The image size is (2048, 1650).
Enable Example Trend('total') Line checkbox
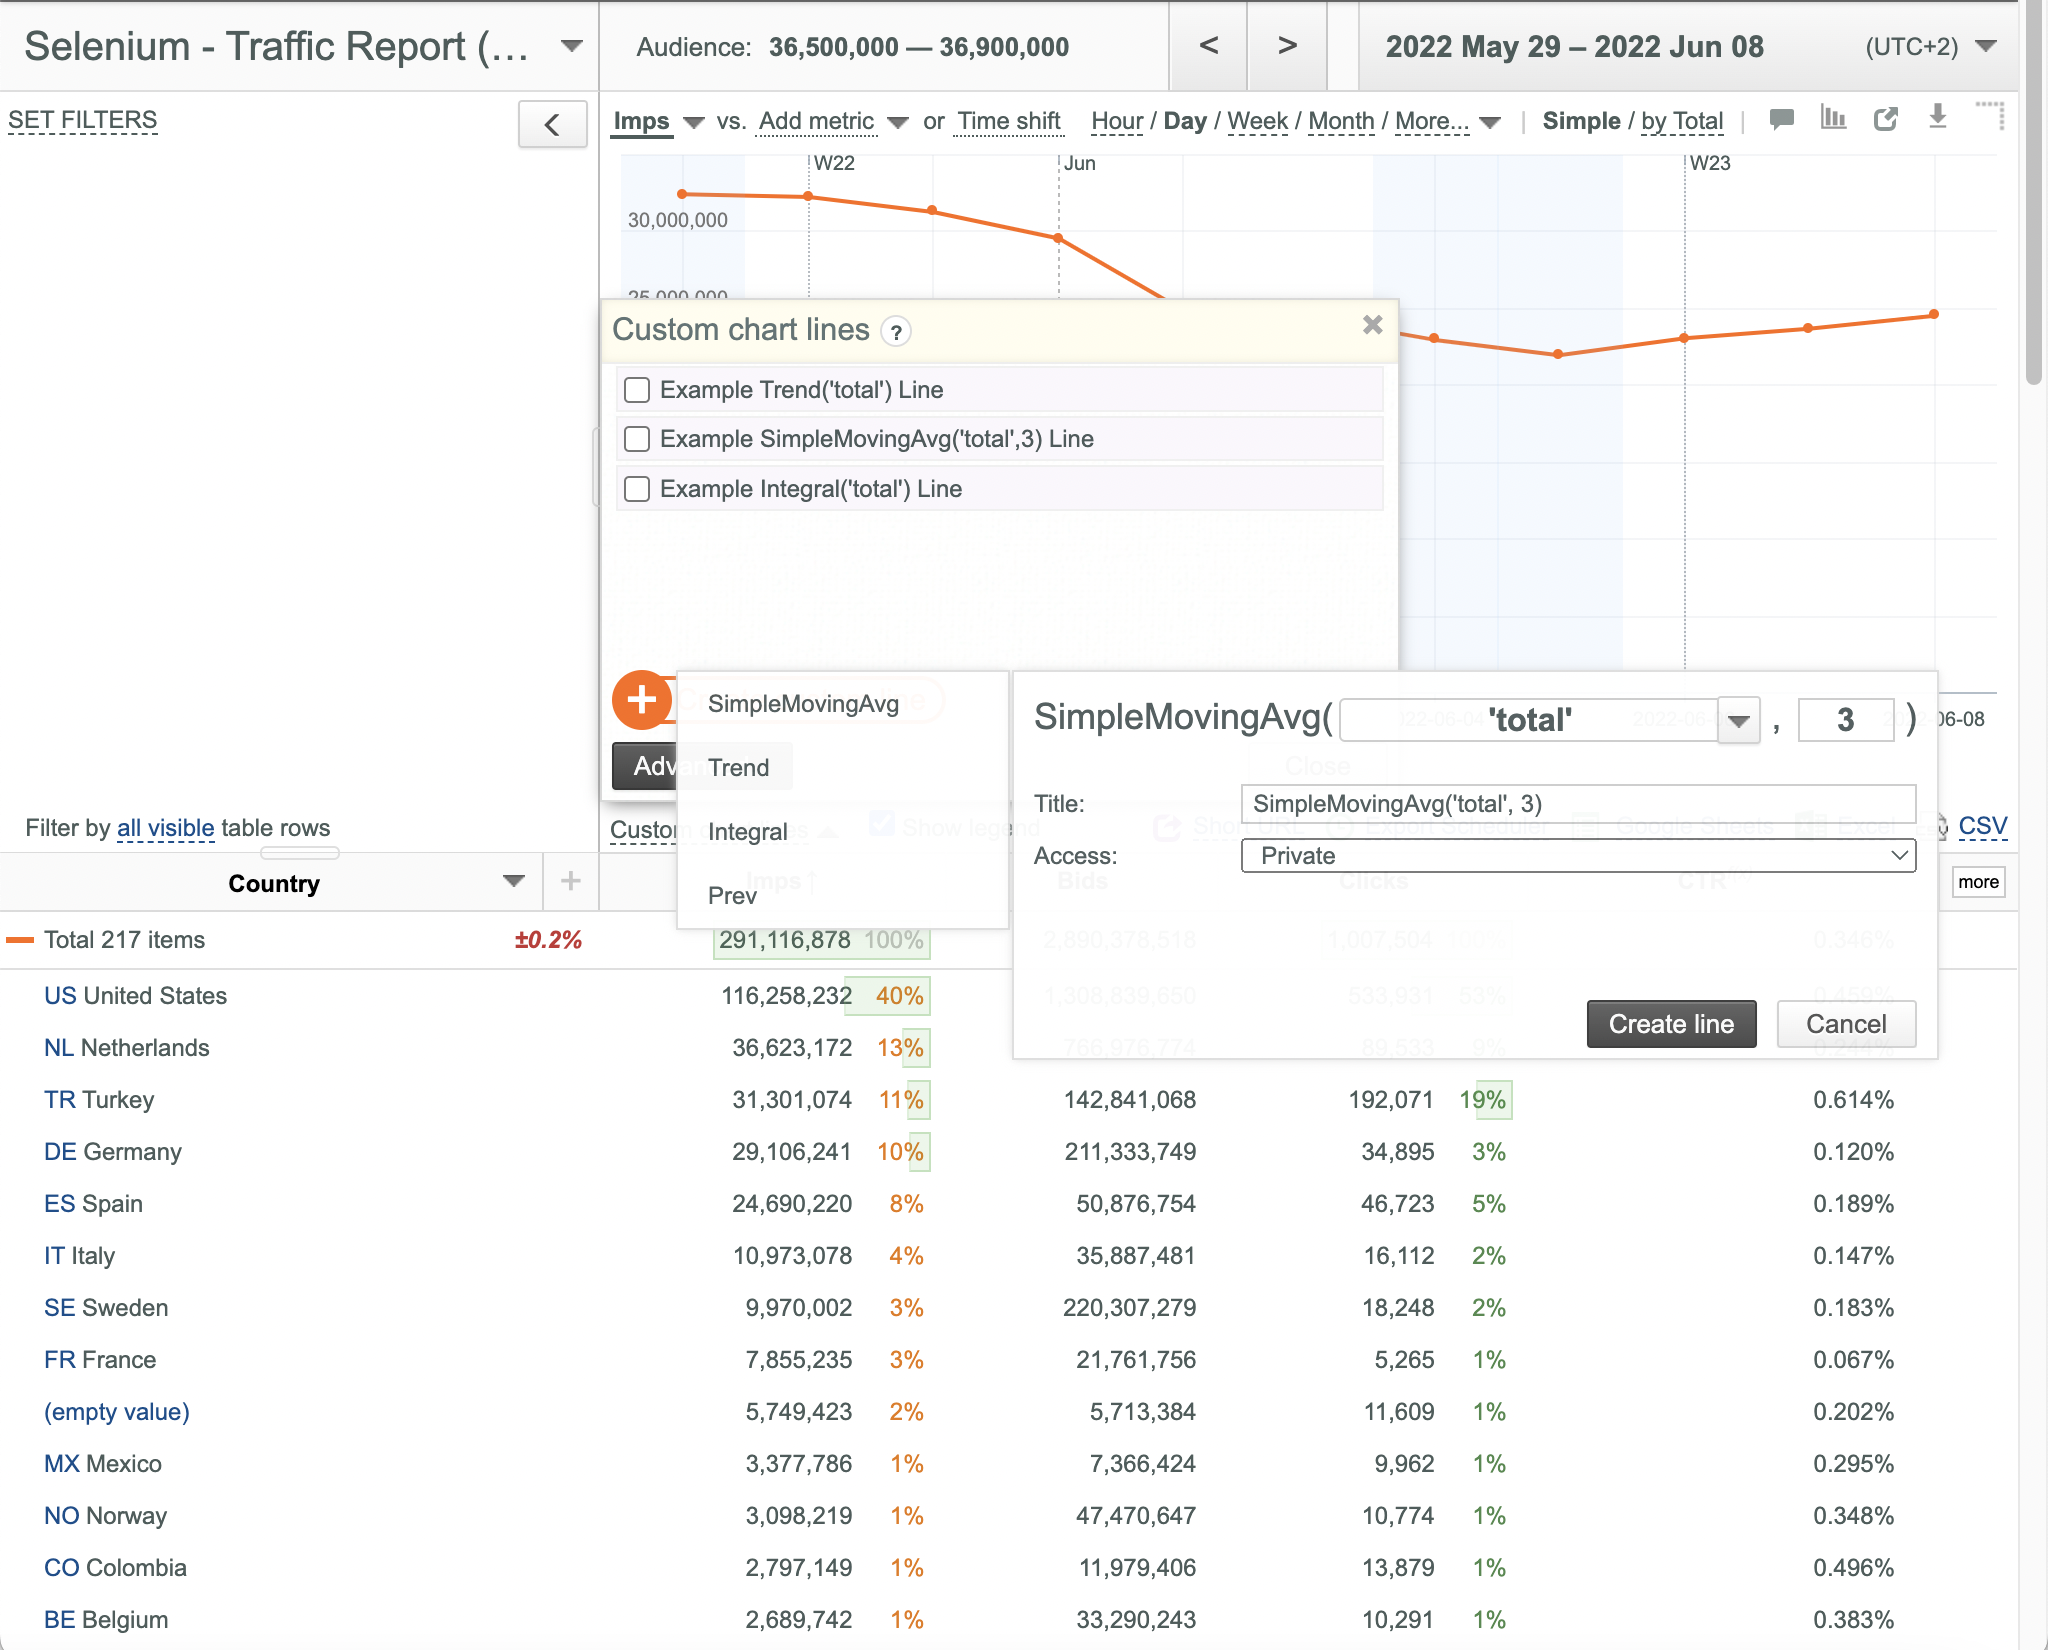(x=637, y=390)
